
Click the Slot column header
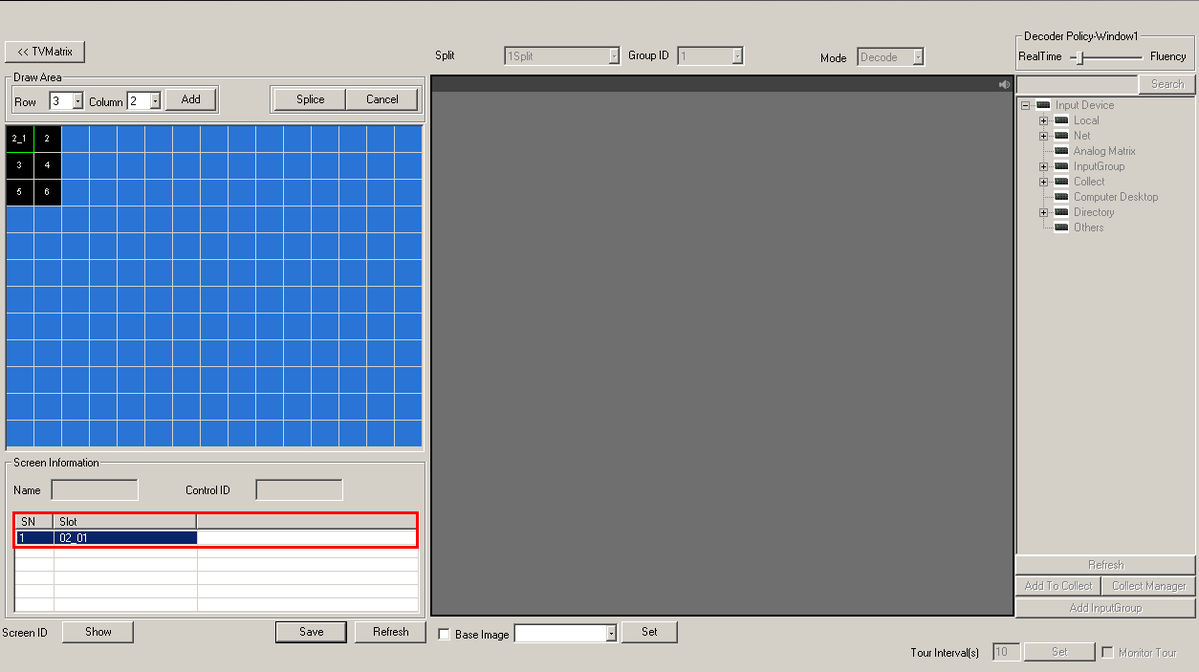point(125,521)
